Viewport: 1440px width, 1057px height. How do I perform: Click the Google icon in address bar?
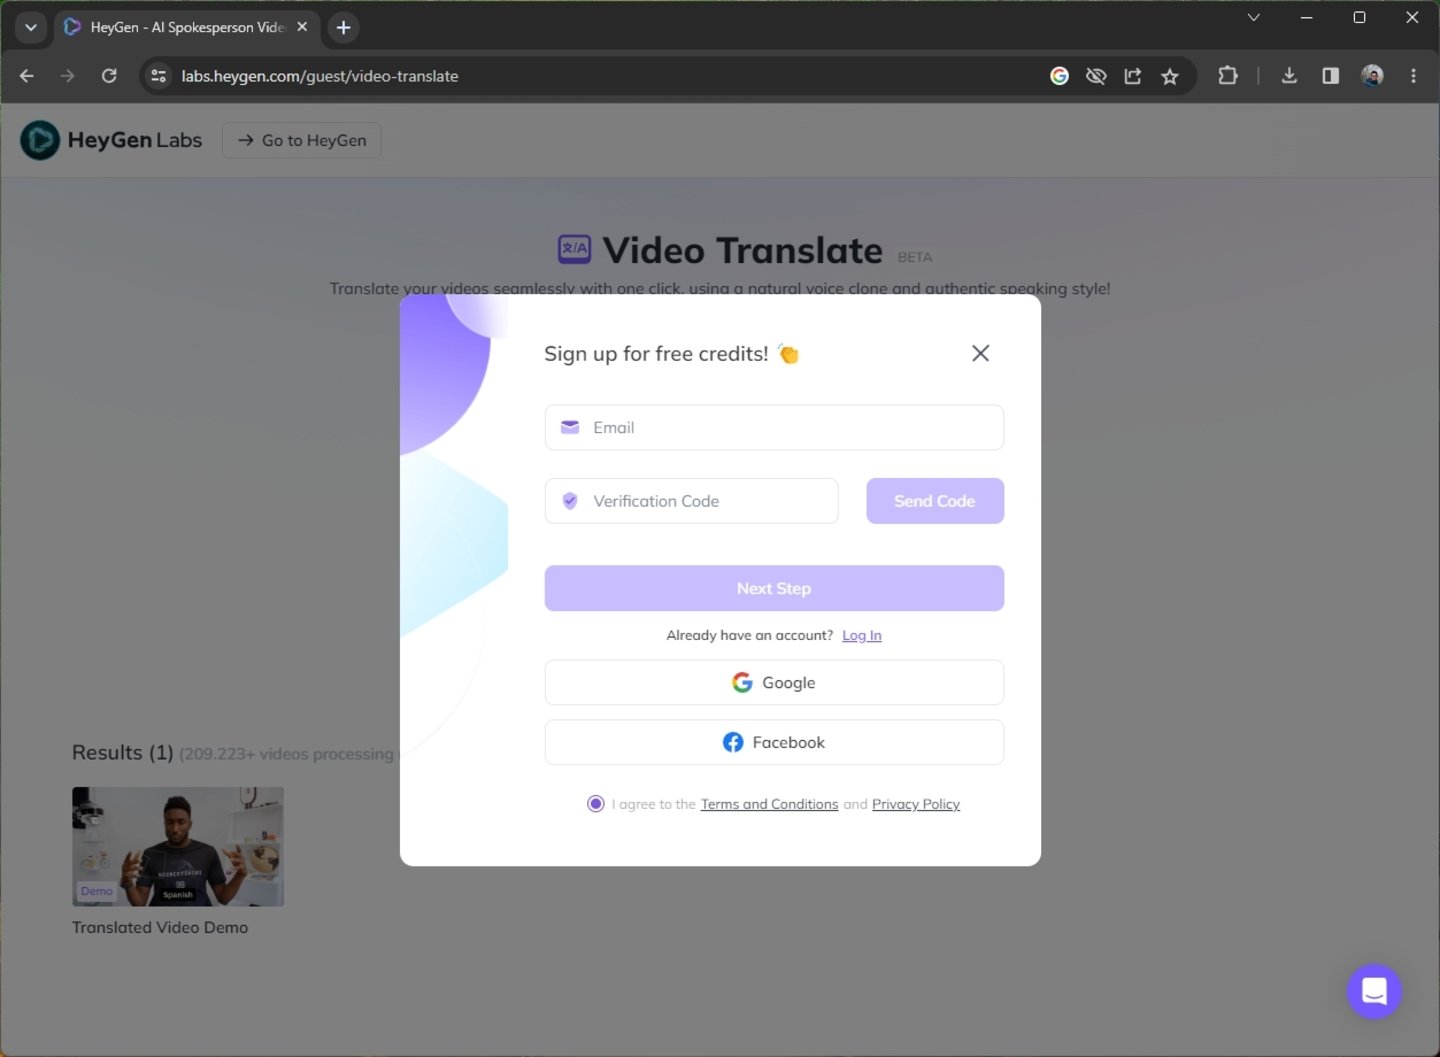[1059, 76]
